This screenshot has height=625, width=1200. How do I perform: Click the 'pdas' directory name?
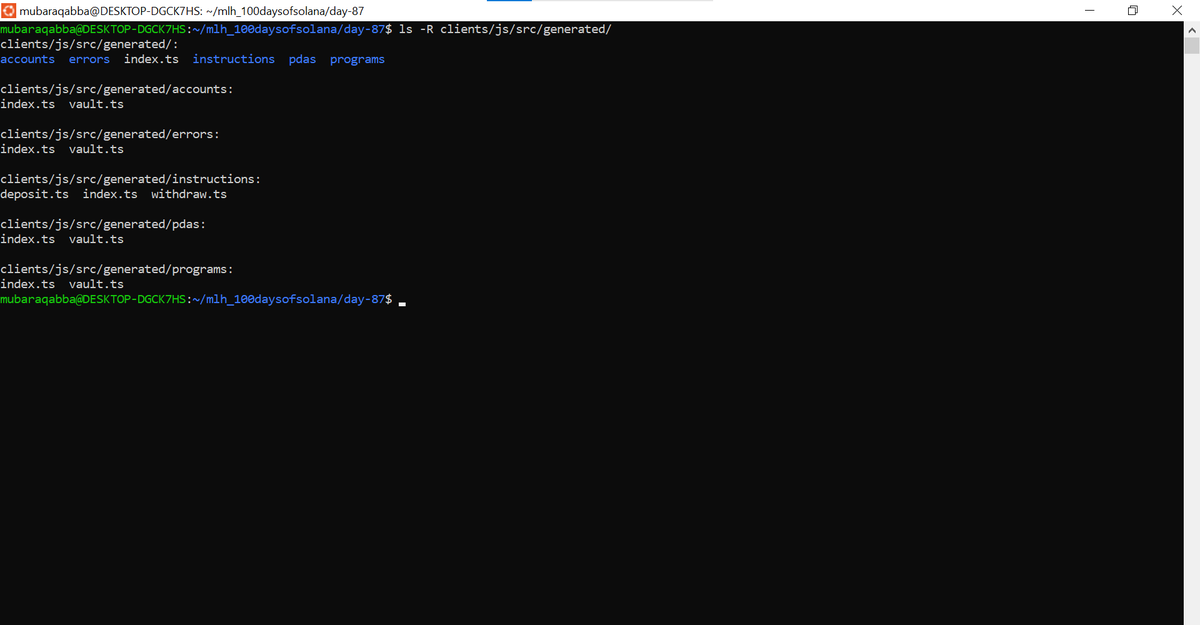pyautogui.click(x=302, y=59)
